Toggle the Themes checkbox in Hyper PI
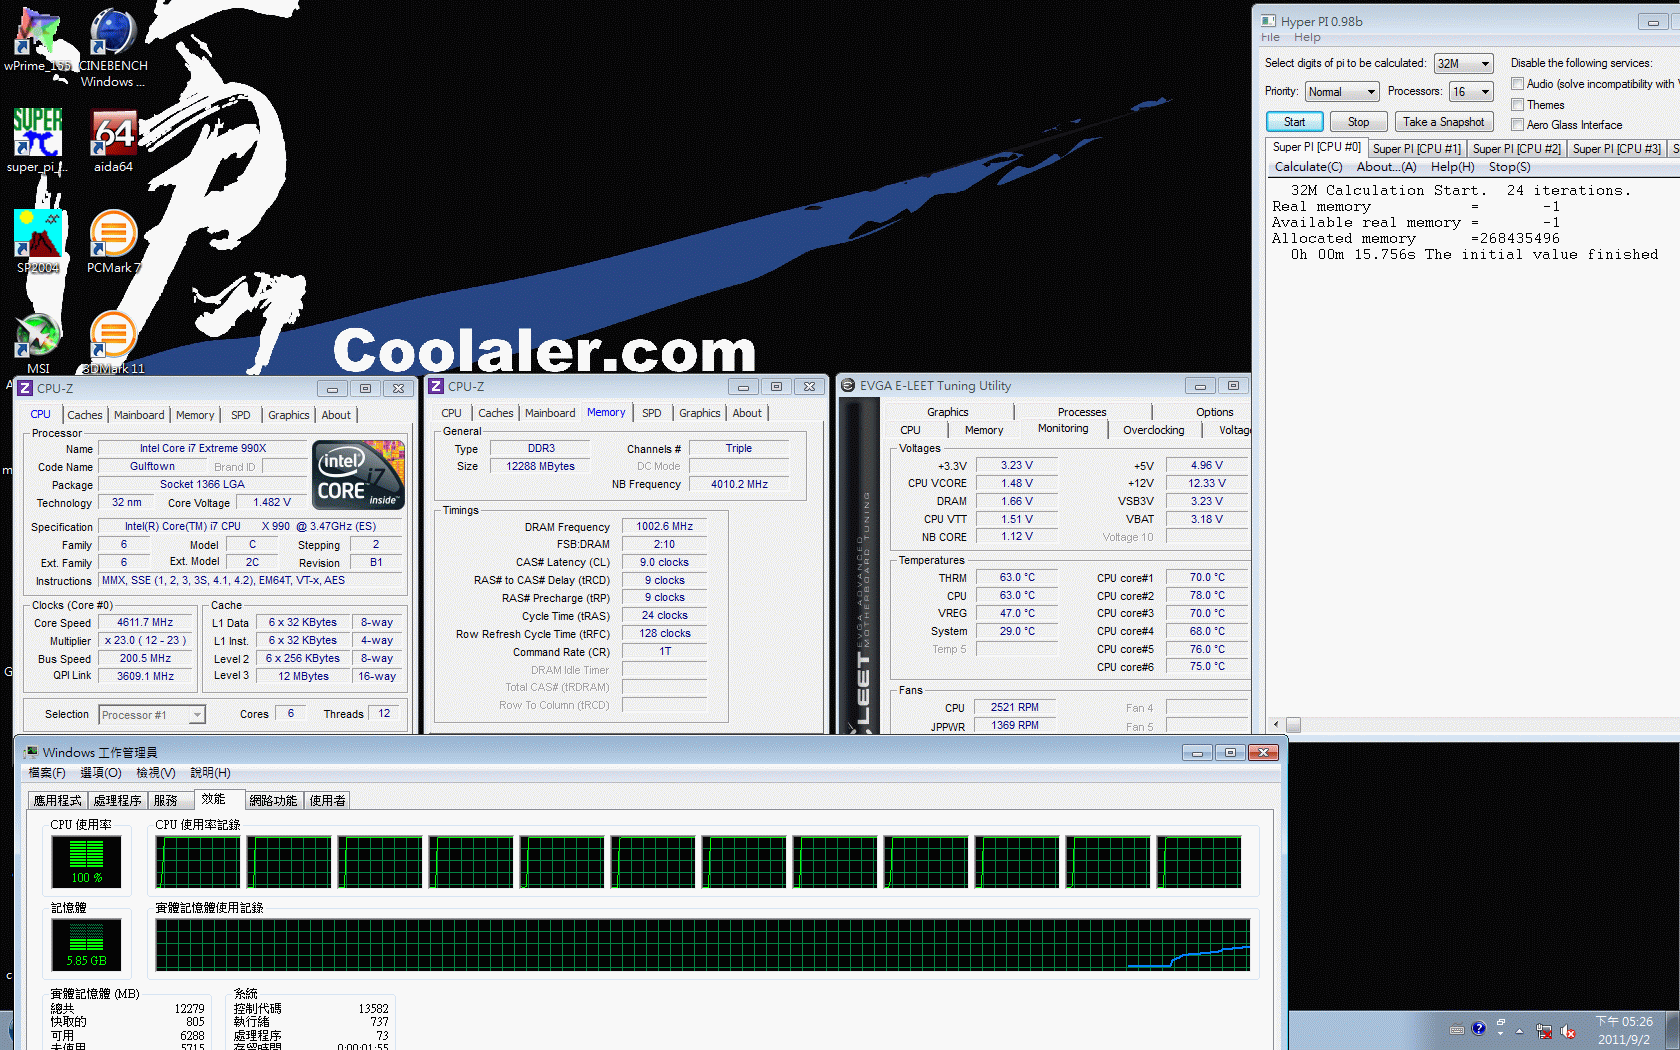 point(1517,105)
